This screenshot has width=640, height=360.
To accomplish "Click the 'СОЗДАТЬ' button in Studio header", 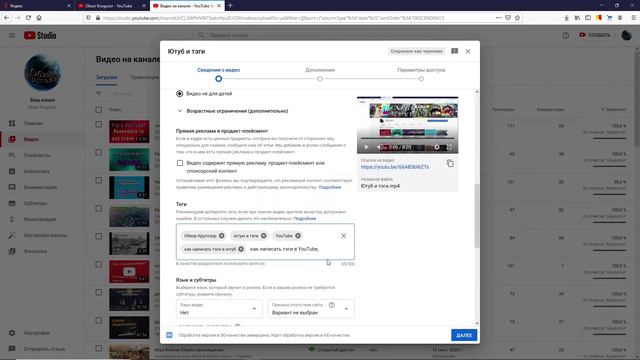I will coord(594,36).
